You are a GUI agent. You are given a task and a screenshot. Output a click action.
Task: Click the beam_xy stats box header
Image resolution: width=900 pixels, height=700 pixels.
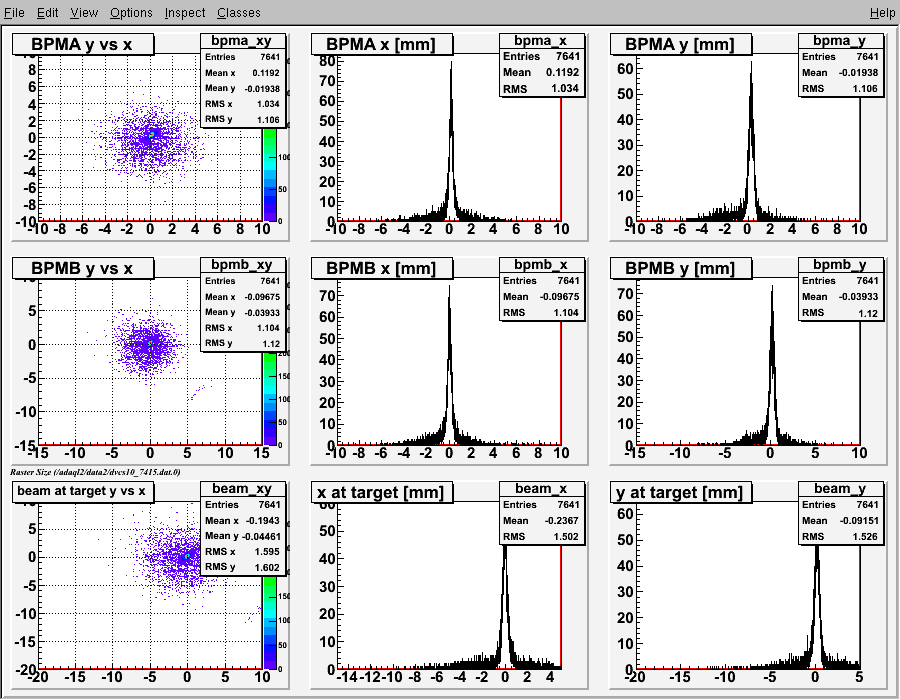coord(243,488)
